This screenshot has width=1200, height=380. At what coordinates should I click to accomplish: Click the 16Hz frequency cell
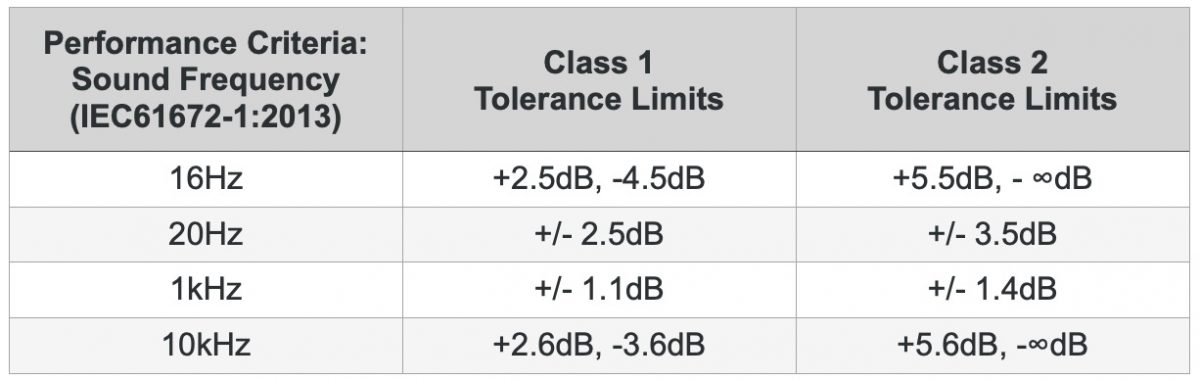(x=207, y=179)
